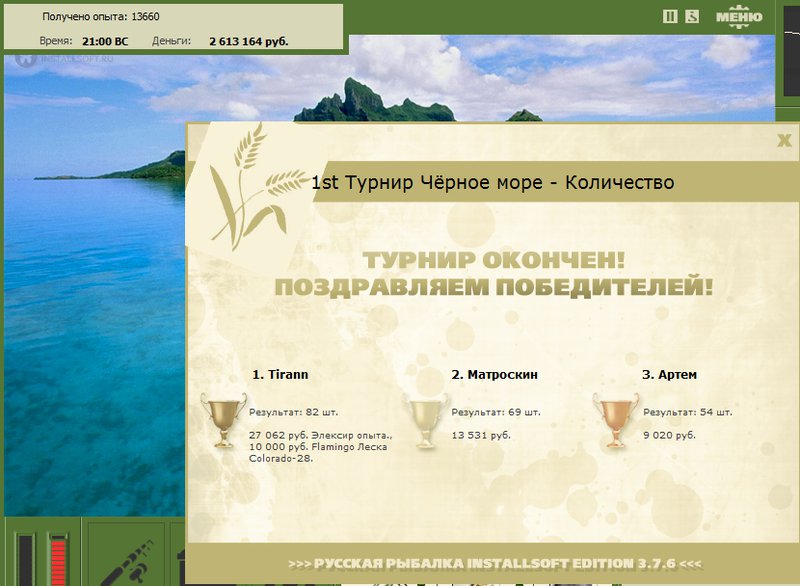The height and width of the screenshot is (586, 800).
Task: Pause the game with the pause icon
Action: (x=670, y=16)
